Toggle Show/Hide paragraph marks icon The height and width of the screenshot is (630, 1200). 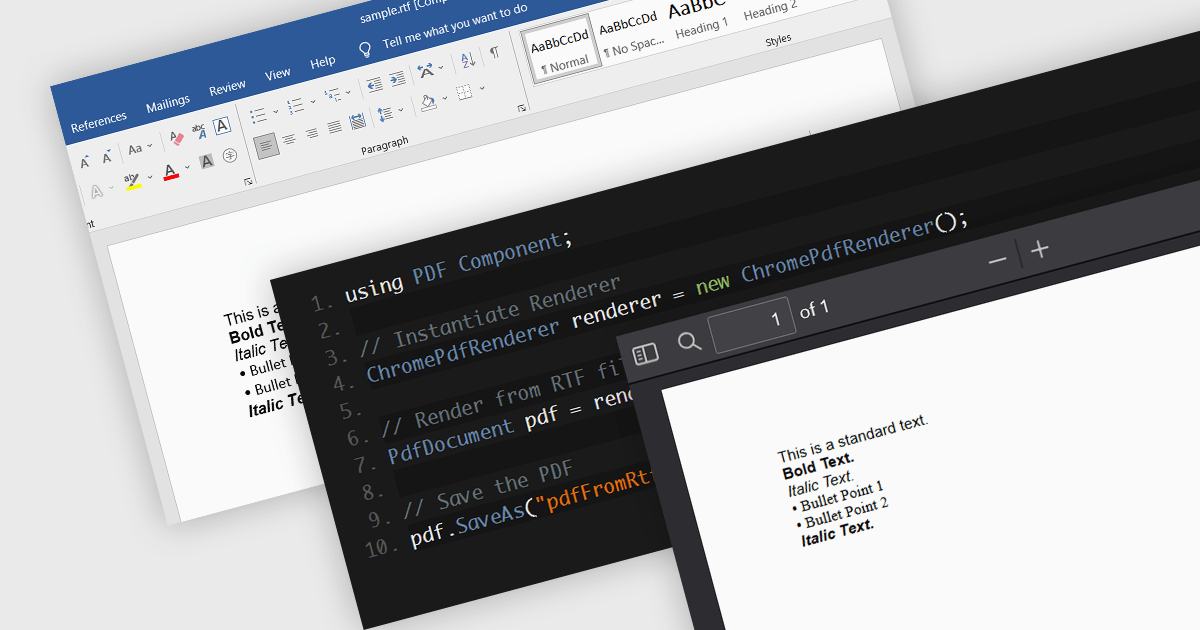(x=495, y=53)
